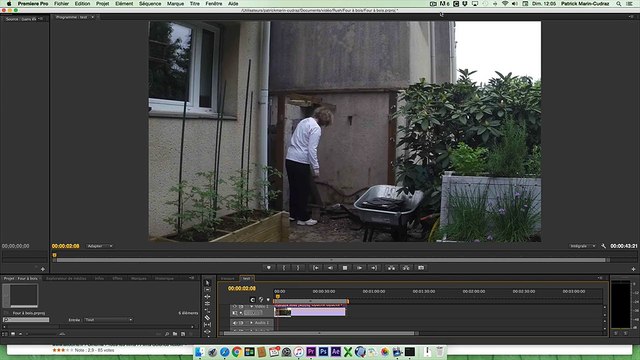Click the Program monitor yellow timecode

[x=65, y=246]
